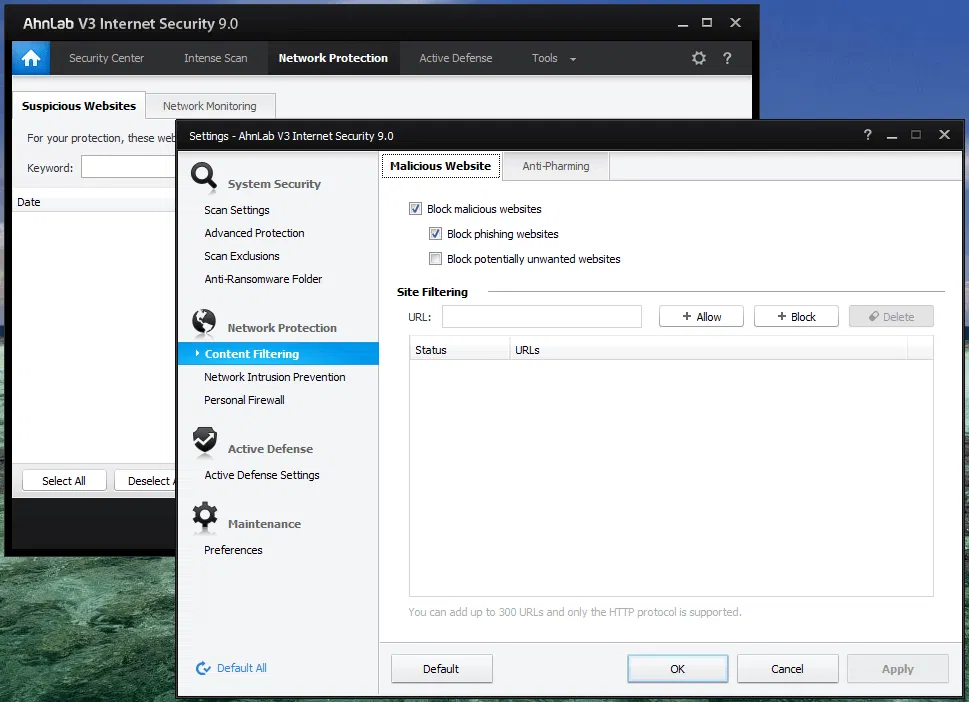Go to Active Defense top tab

(x=455, y=58)
